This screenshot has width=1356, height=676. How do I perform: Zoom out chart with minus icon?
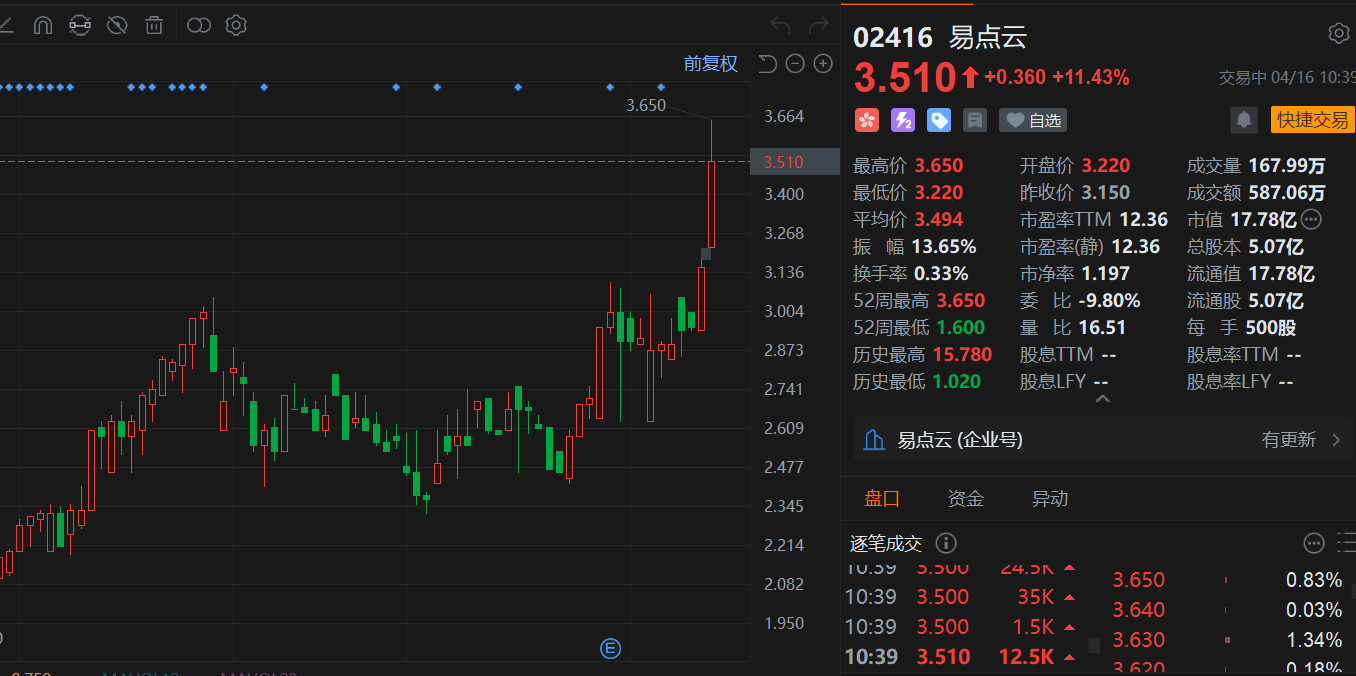(x=795, y=64)
